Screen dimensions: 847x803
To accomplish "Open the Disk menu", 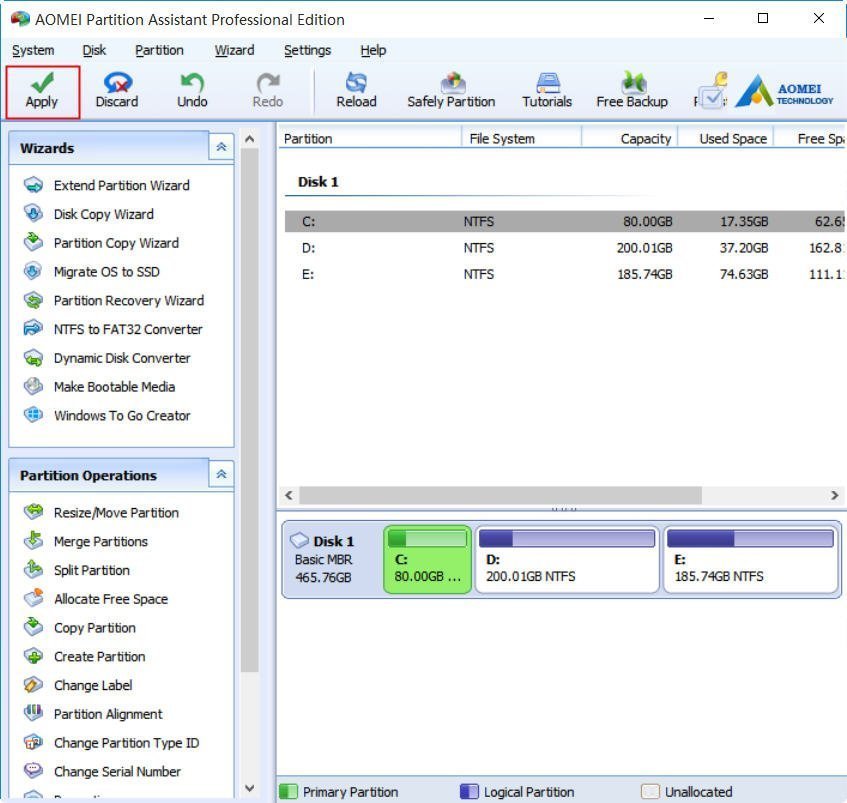I will pos(94,50).
